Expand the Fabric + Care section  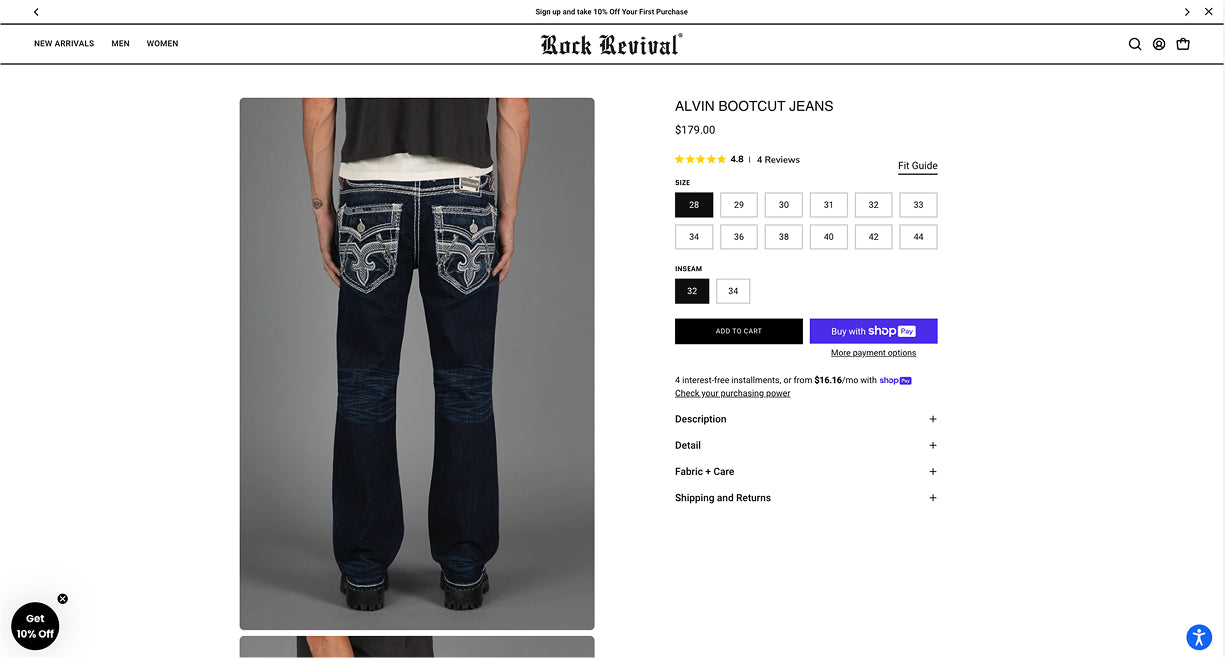pos(806,471)
